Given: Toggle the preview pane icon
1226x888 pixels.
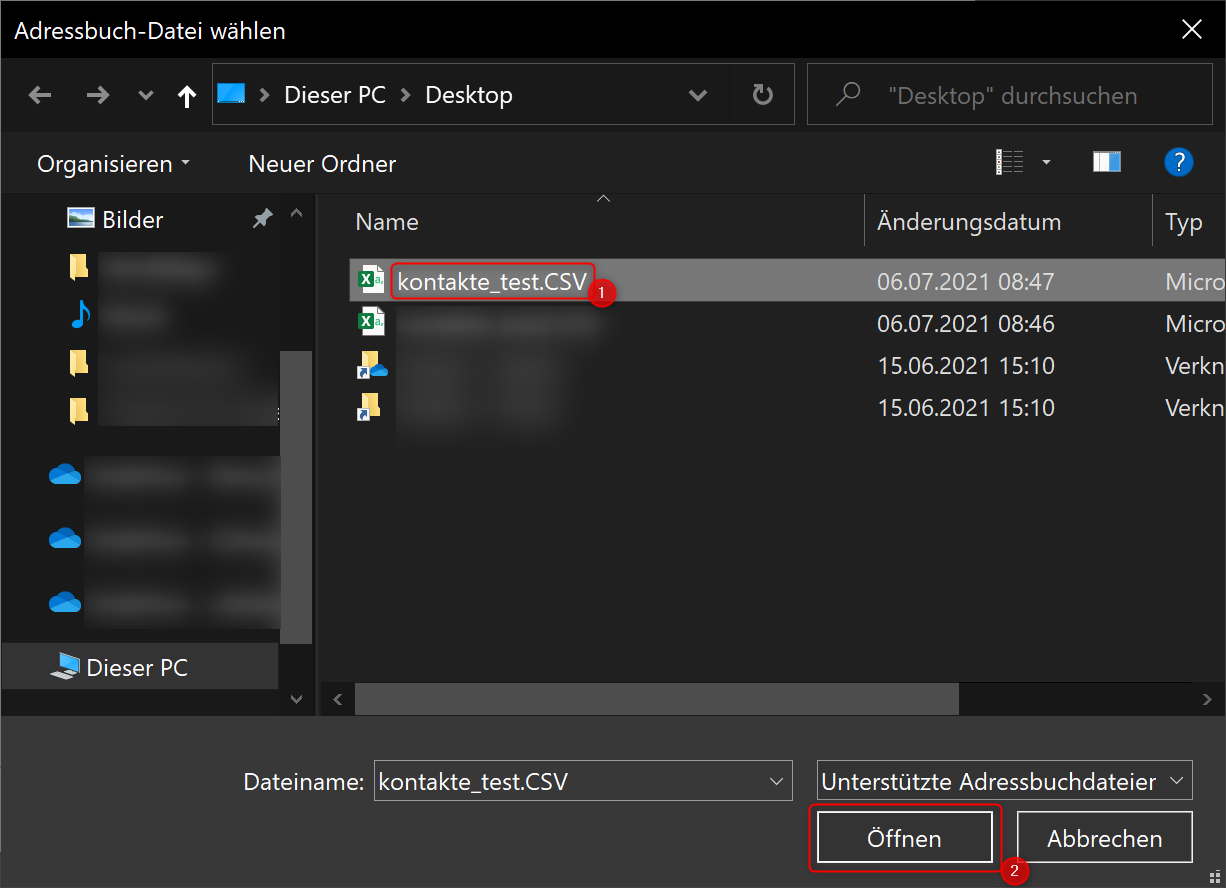Looking at the screenshot, I should coord(1107,162).
